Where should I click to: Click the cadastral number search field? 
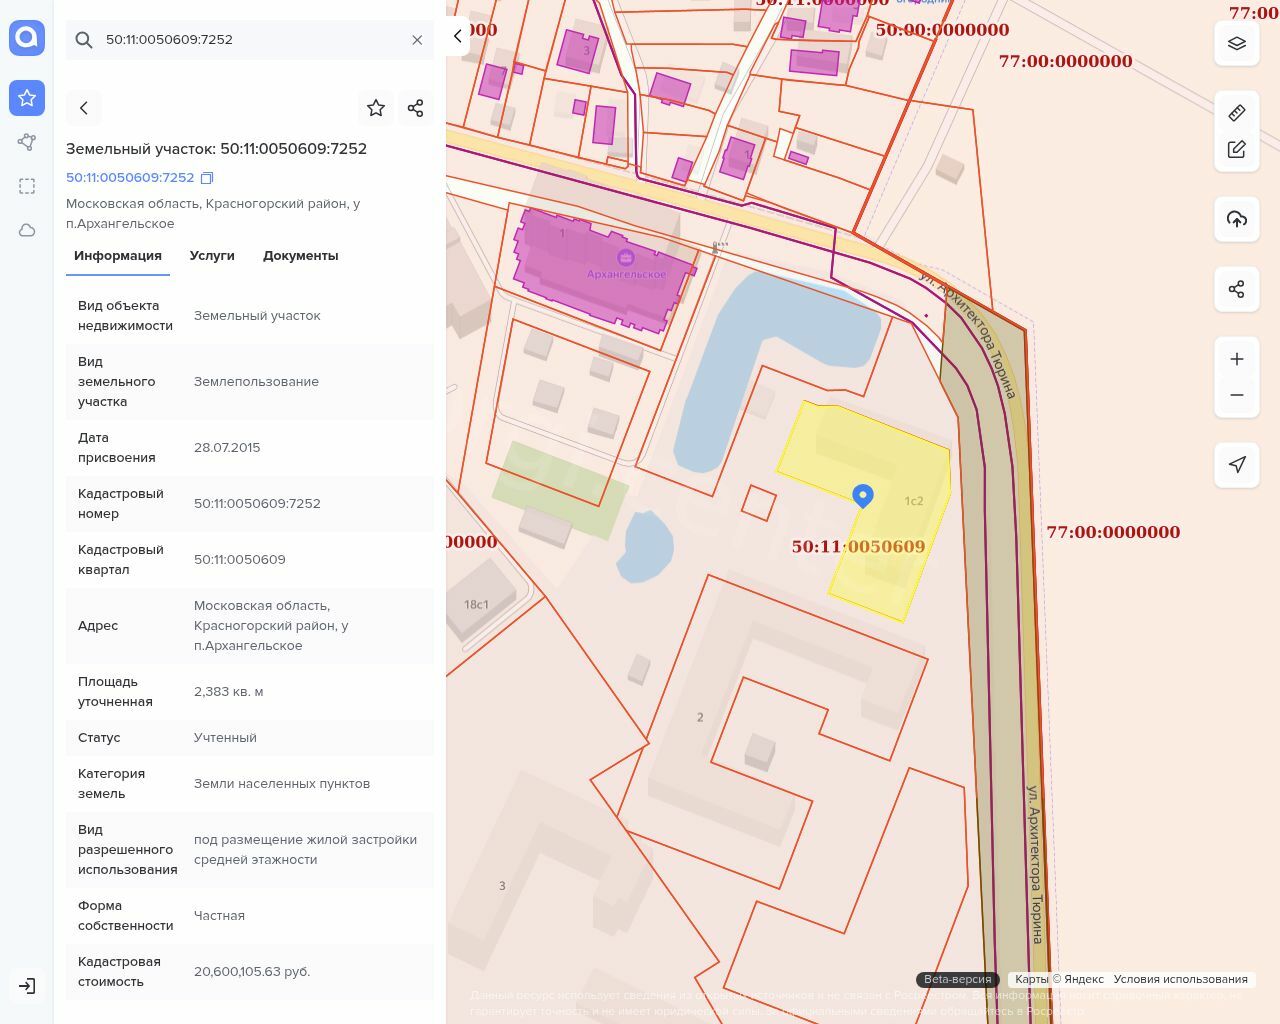[x=250, y=40]
